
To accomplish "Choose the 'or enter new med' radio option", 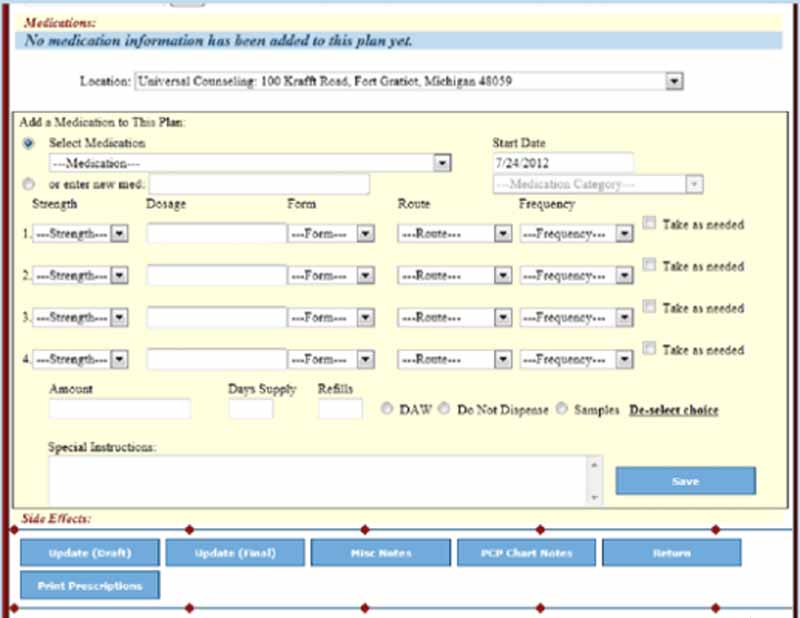I will click(x=29, y=184).
